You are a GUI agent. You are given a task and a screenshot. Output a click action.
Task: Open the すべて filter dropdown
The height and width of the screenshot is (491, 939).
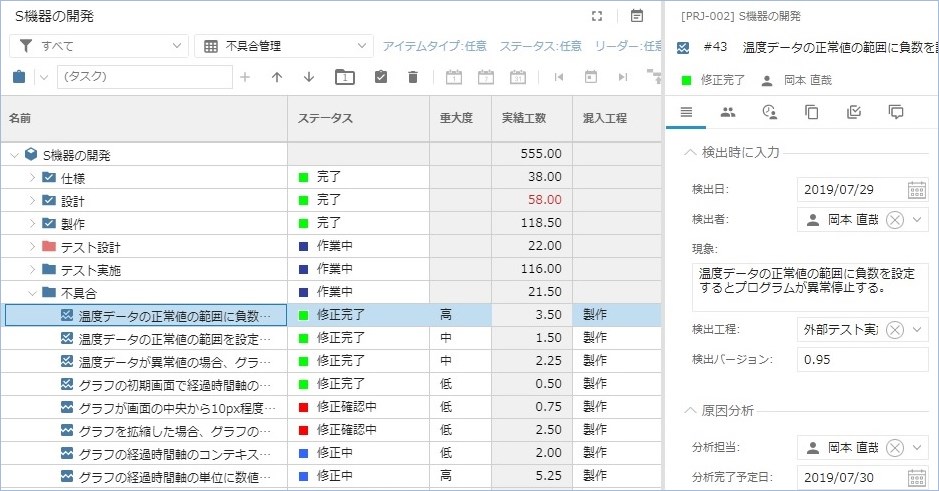(98, 46)
